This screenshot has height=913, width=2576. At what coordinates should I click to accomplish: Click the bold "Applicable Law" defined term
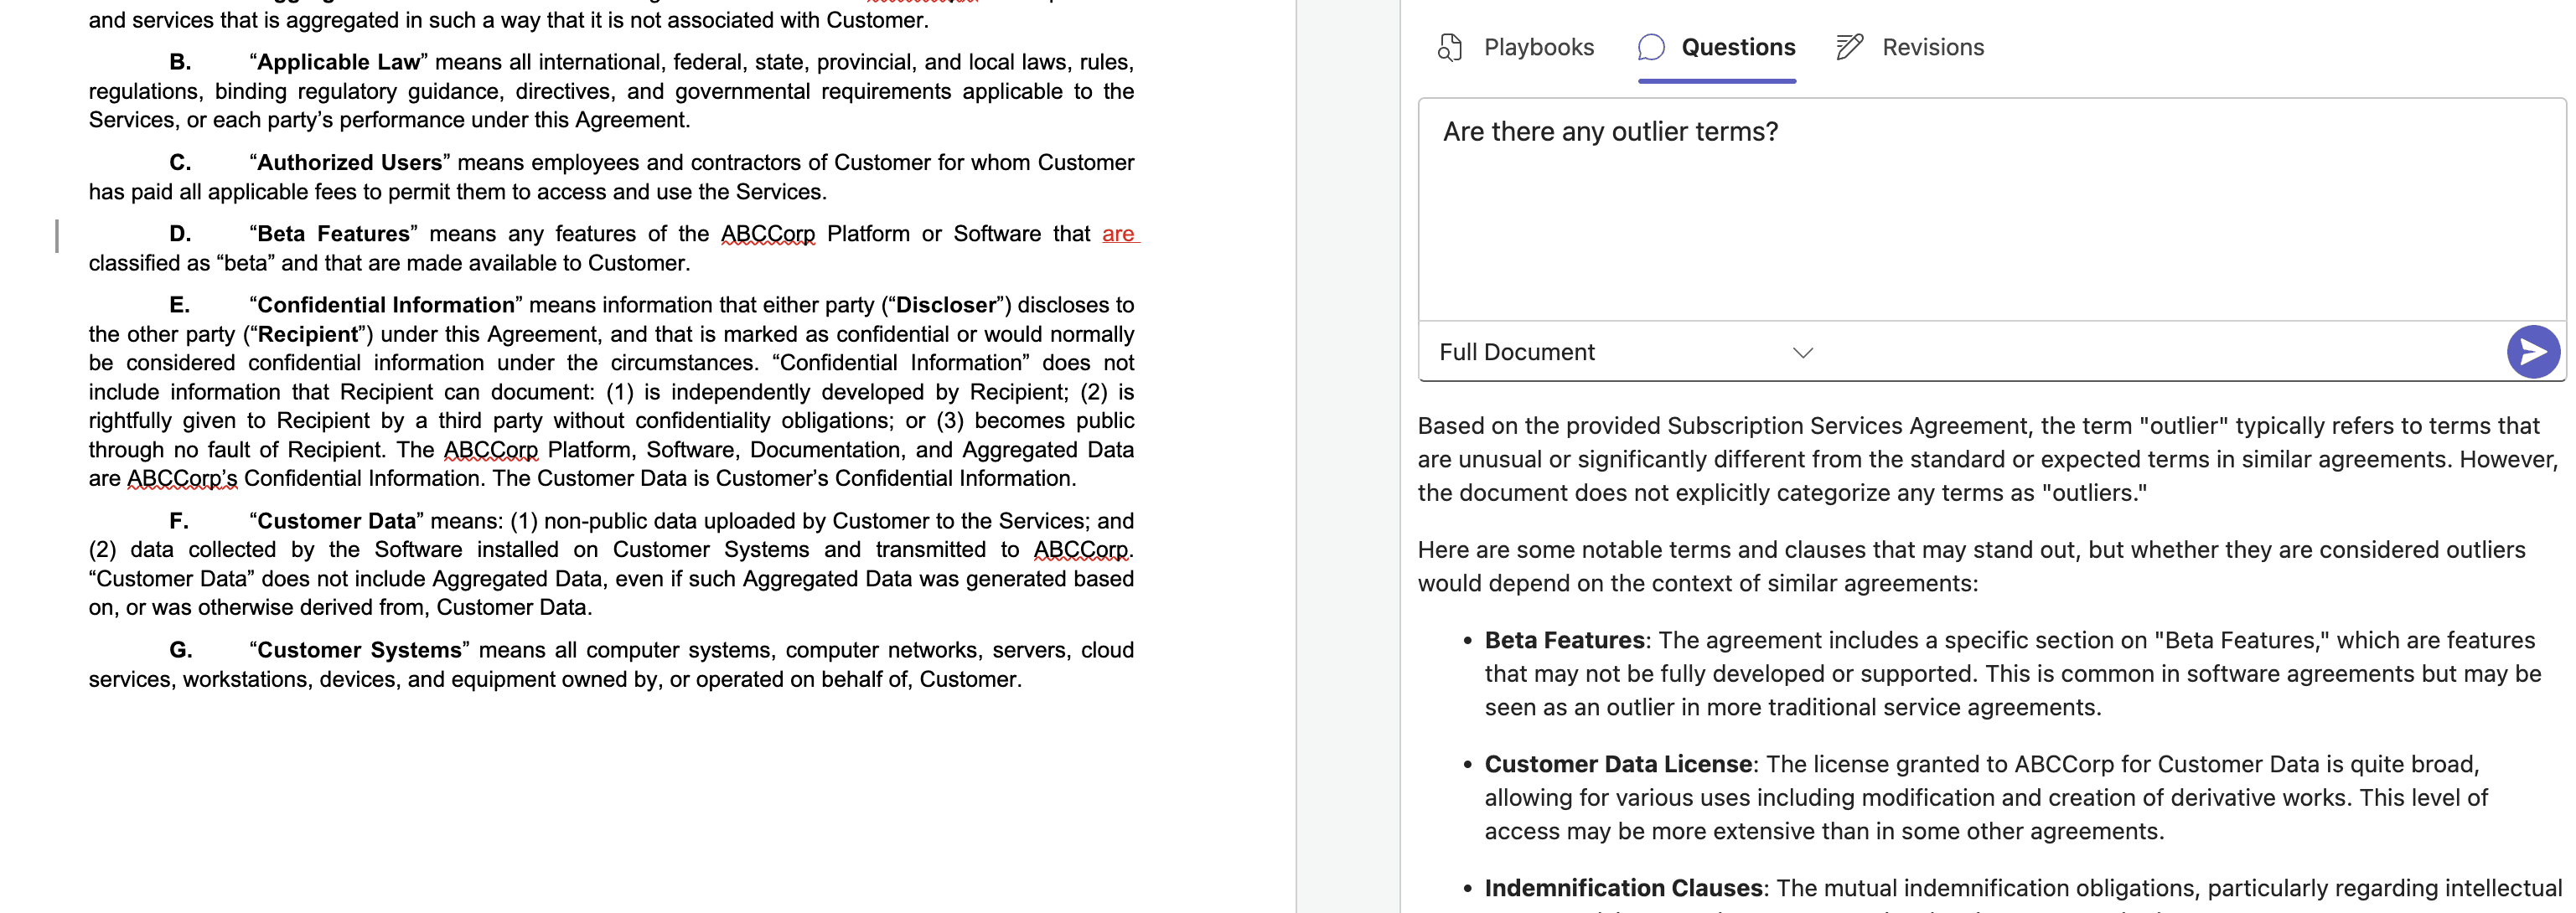338,62
